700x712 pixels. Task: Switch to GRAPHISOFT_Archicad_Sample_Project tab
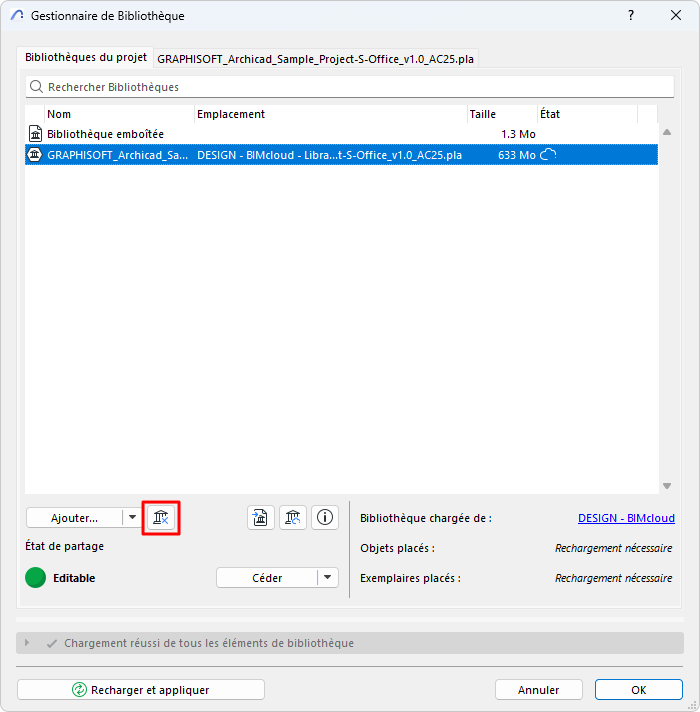tap(315, 59)
